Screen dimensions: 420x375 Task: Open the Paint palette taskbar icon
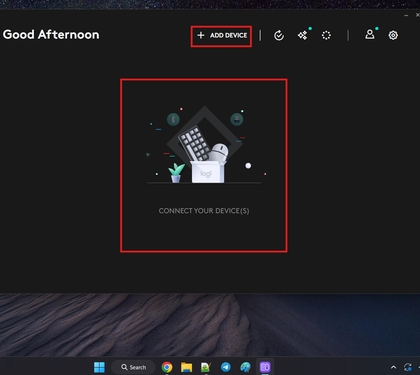245,367
